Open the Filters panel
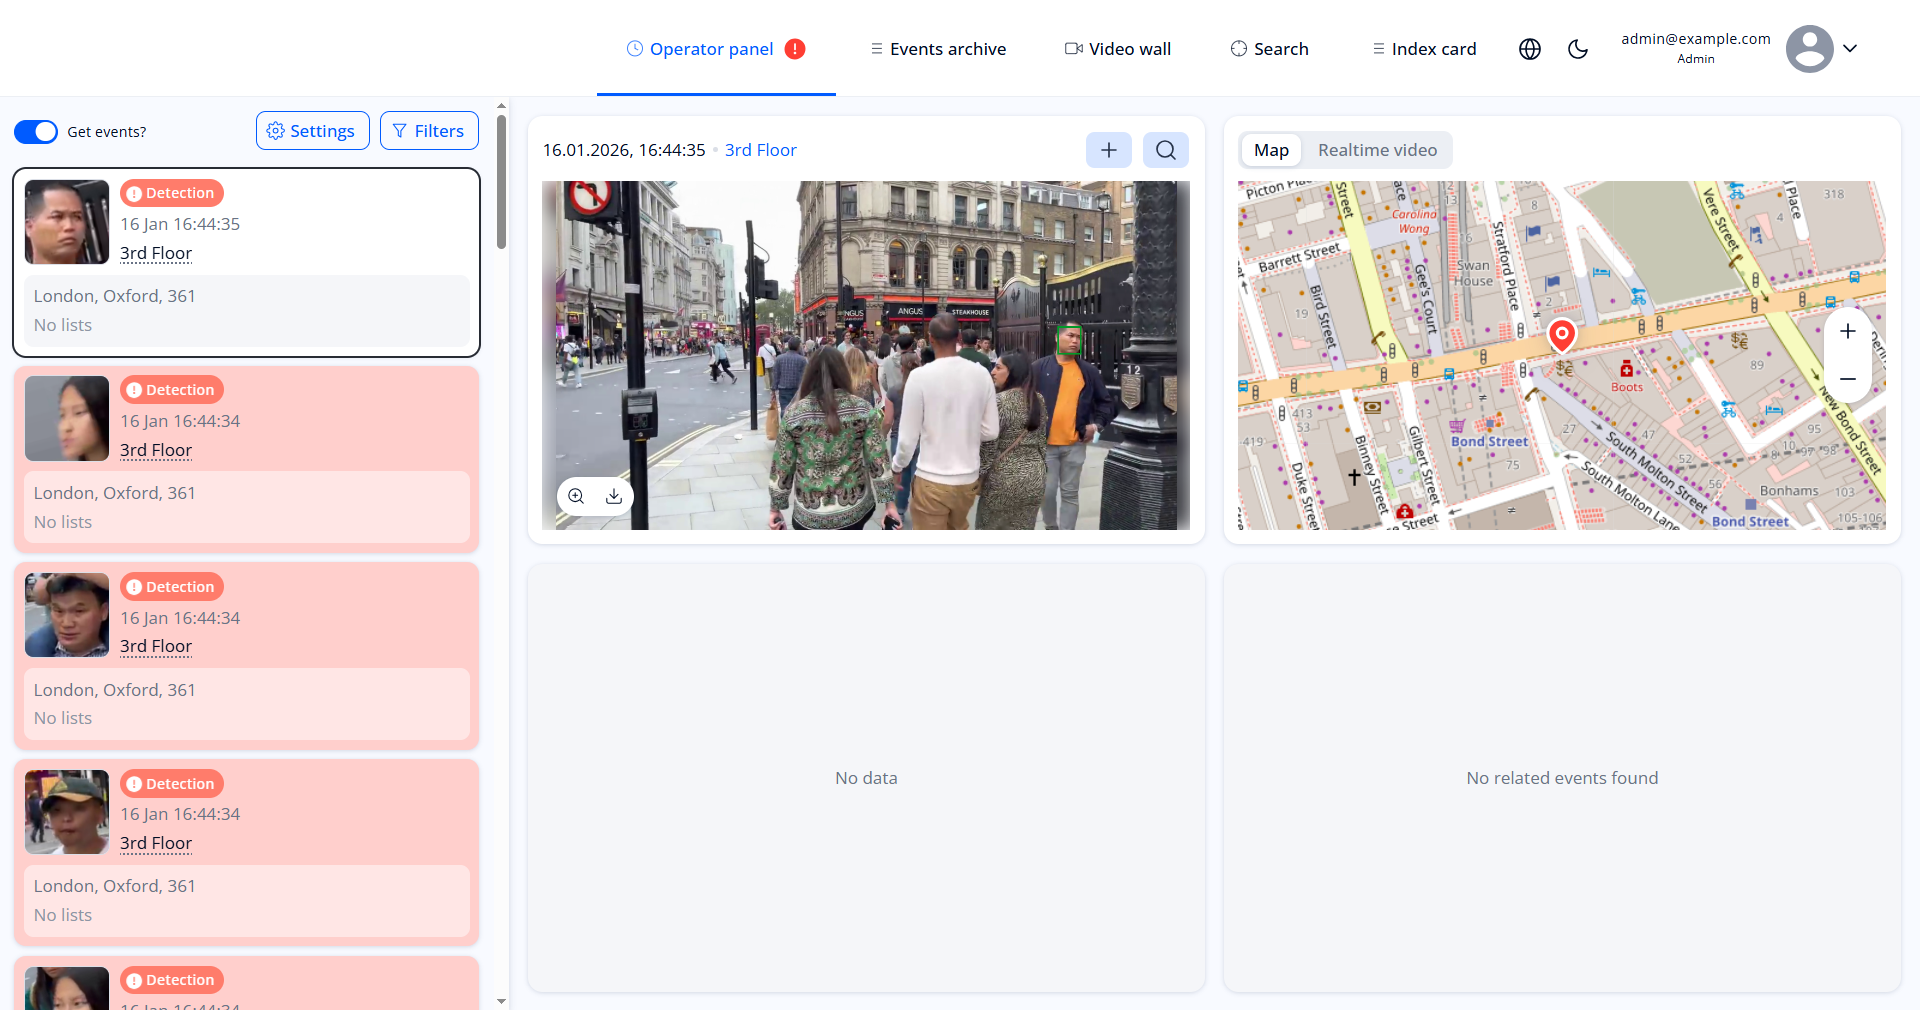This screenshot has height=1010, width=1920. pos(429,130)
